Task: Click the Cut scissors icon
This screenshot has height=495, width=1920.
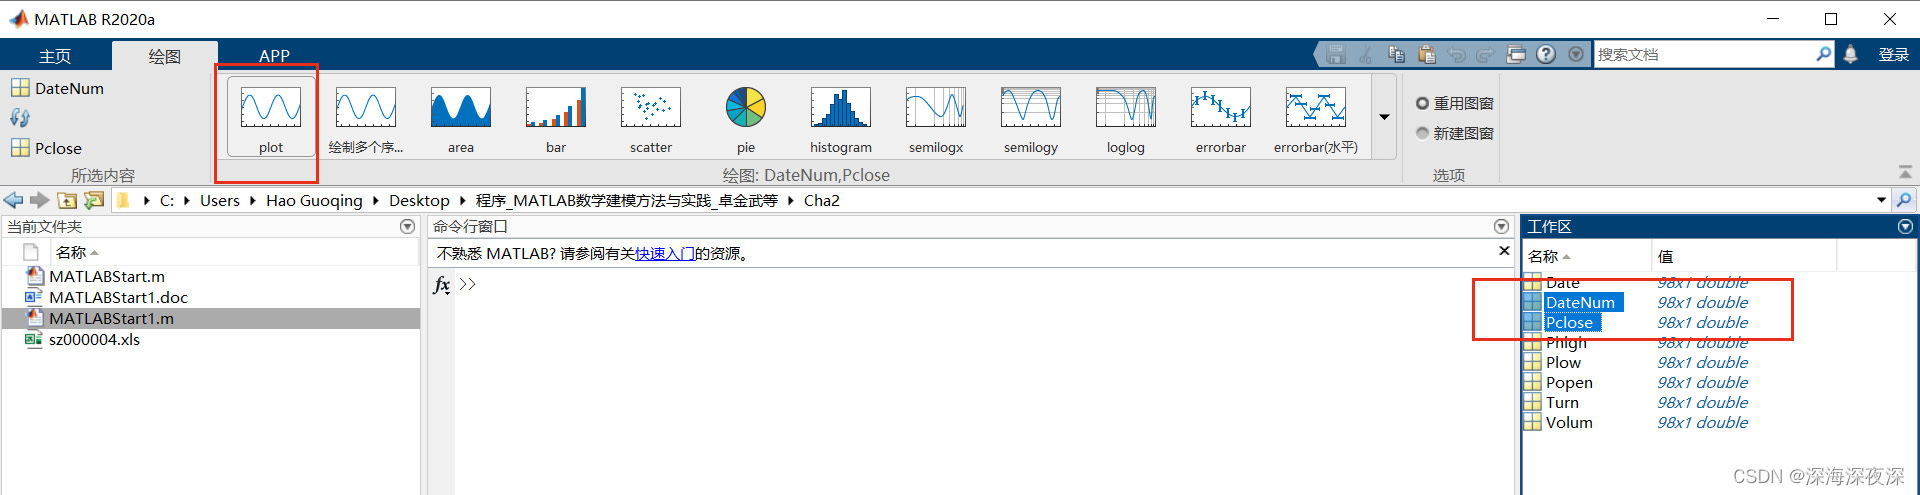Action: click(1366, 55)
